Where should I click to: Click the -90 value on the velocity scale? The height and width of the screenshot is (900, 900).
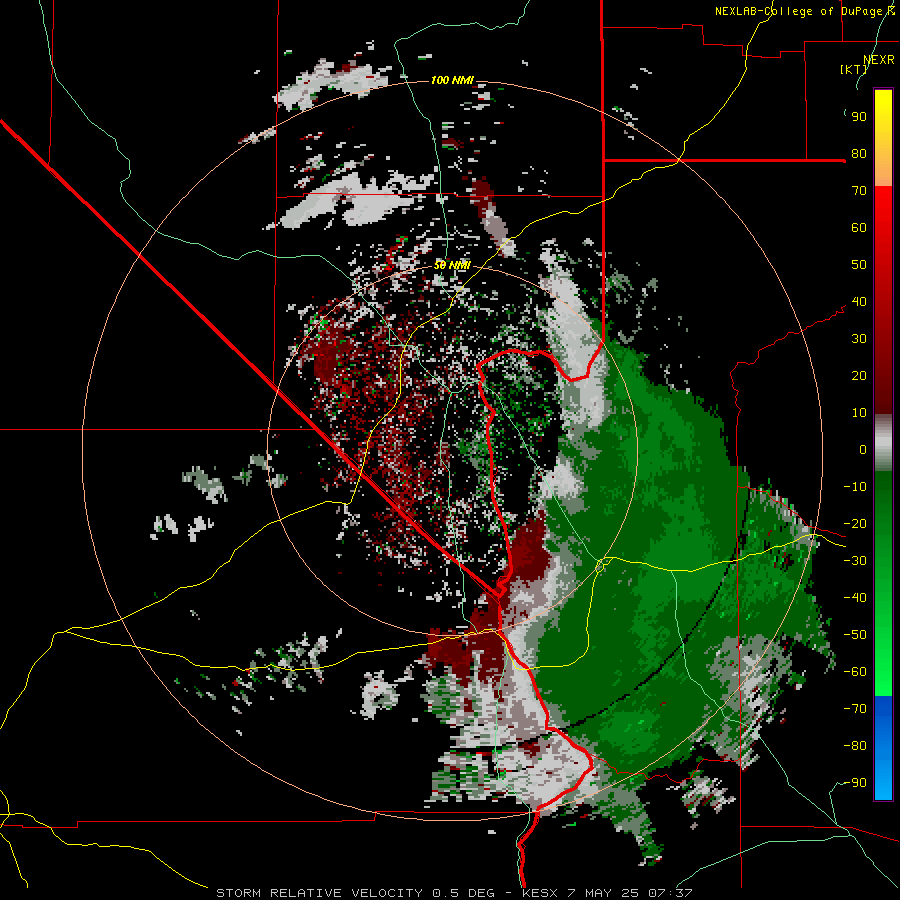tap(855, 783)
